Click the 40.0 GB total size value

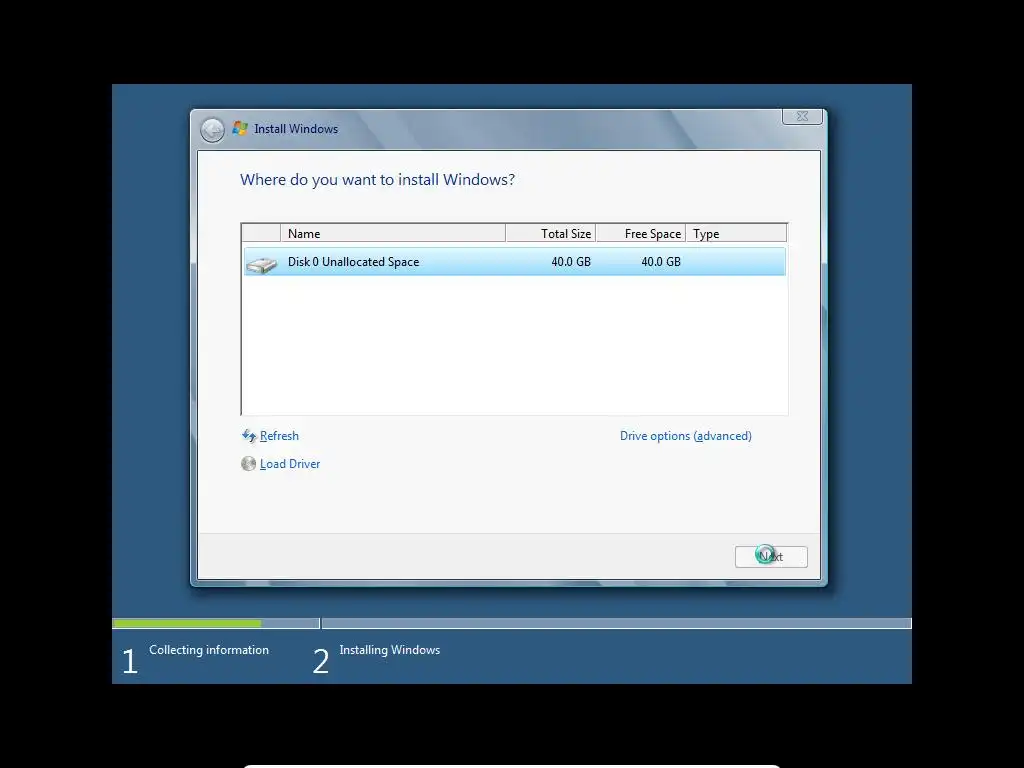click(x=571, y=262)
